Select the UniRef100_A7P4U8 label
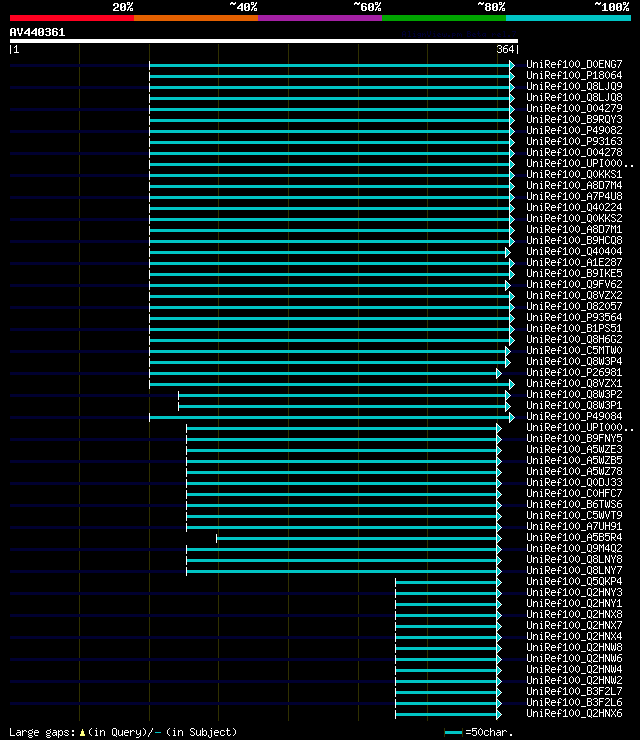Screen dimensions: 640x740 pyautogui.click(x=574, y=196)
